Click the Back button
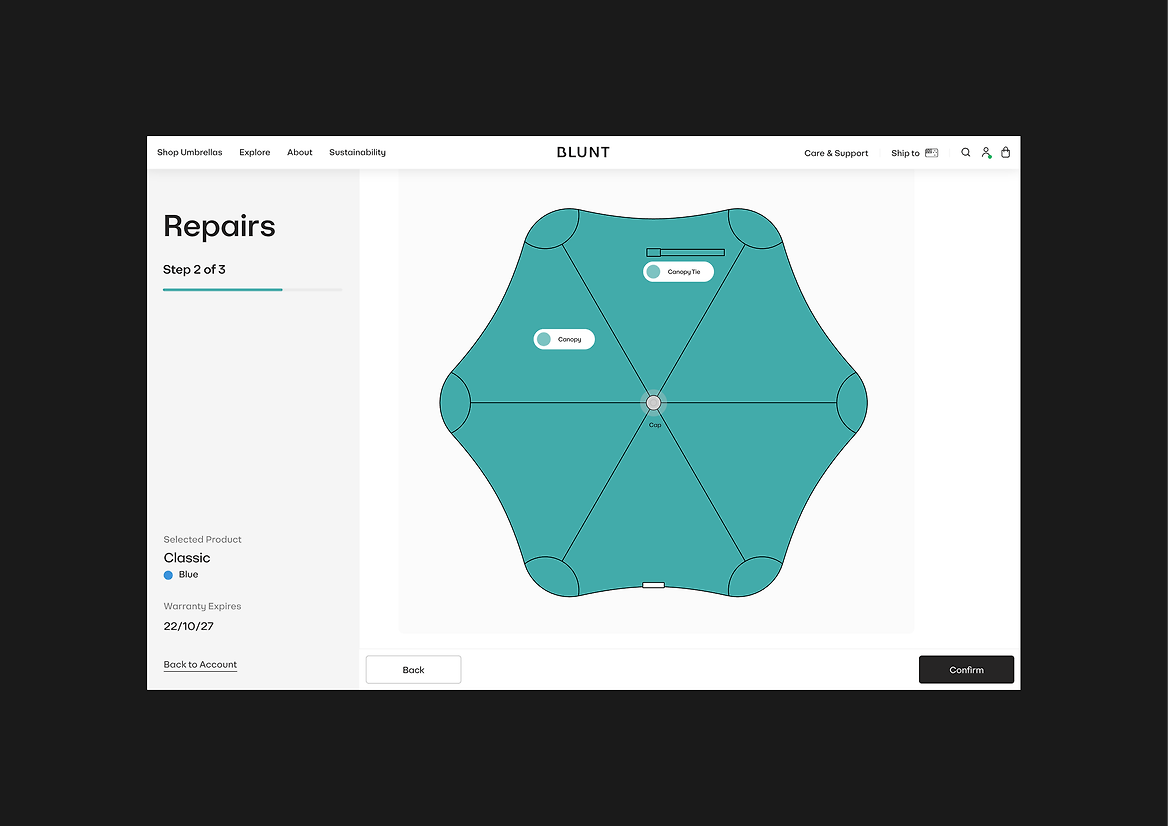The height and width of the screenshot is (826, 1168). click(413, 670)
